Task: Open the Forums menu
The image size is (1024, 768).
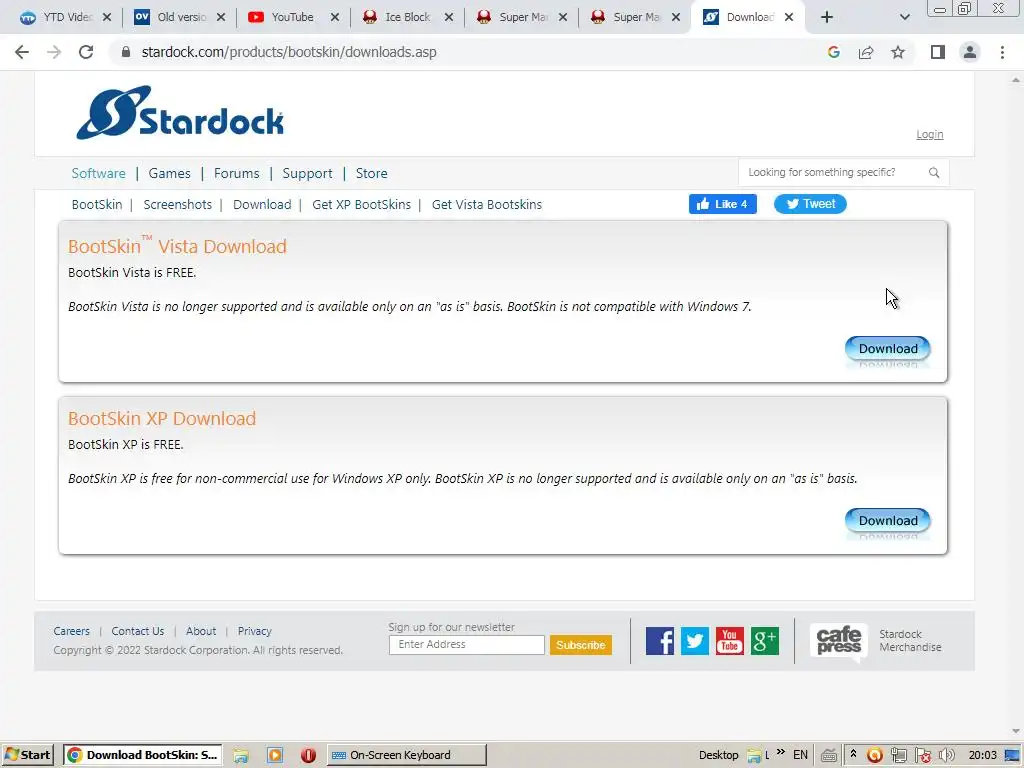Action: click(x=236, y=173)
